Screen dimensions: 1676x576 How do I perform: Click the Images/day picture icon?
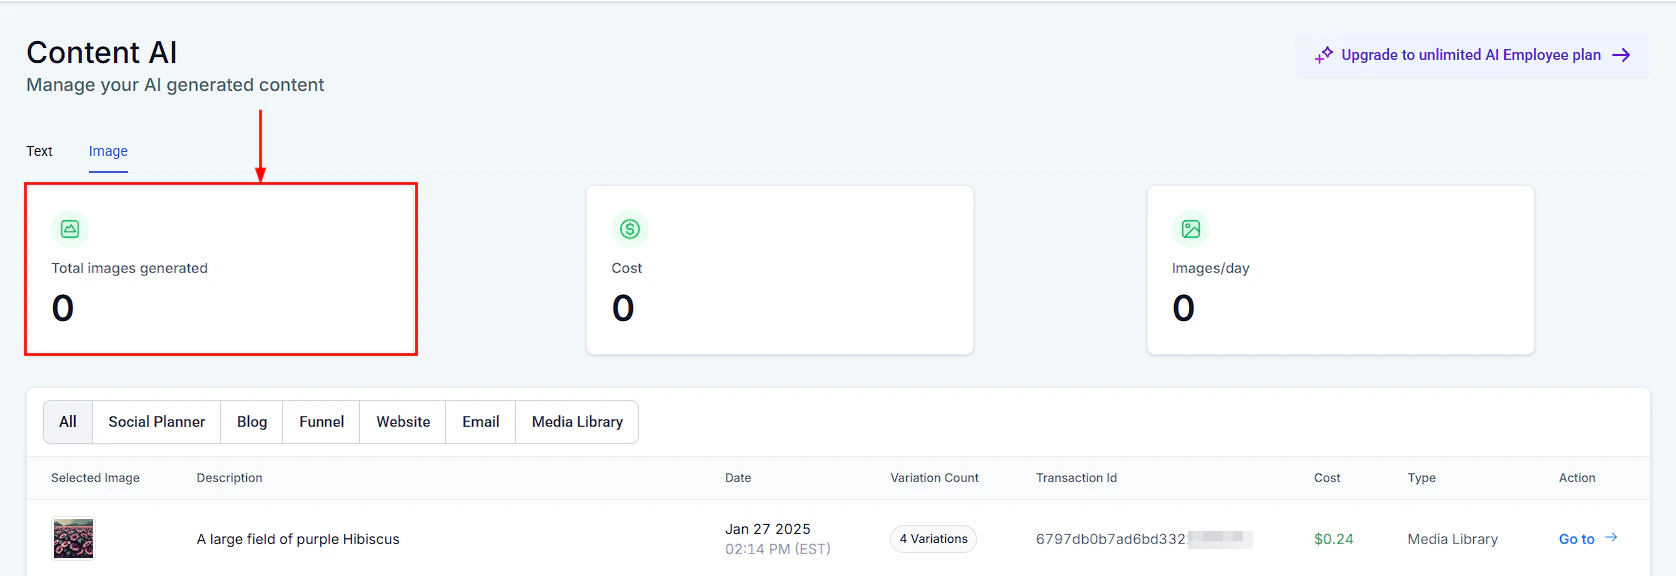(1191, 229)
